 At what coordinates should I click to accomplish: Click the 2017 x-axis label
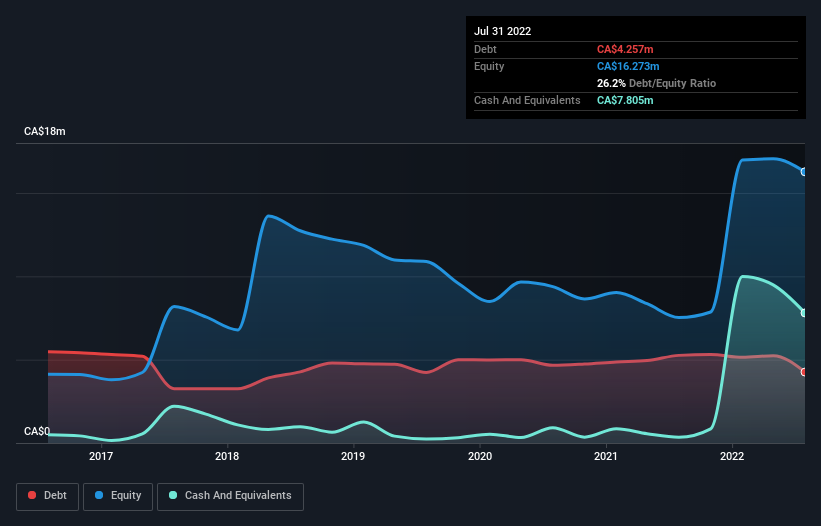point(101,456)
